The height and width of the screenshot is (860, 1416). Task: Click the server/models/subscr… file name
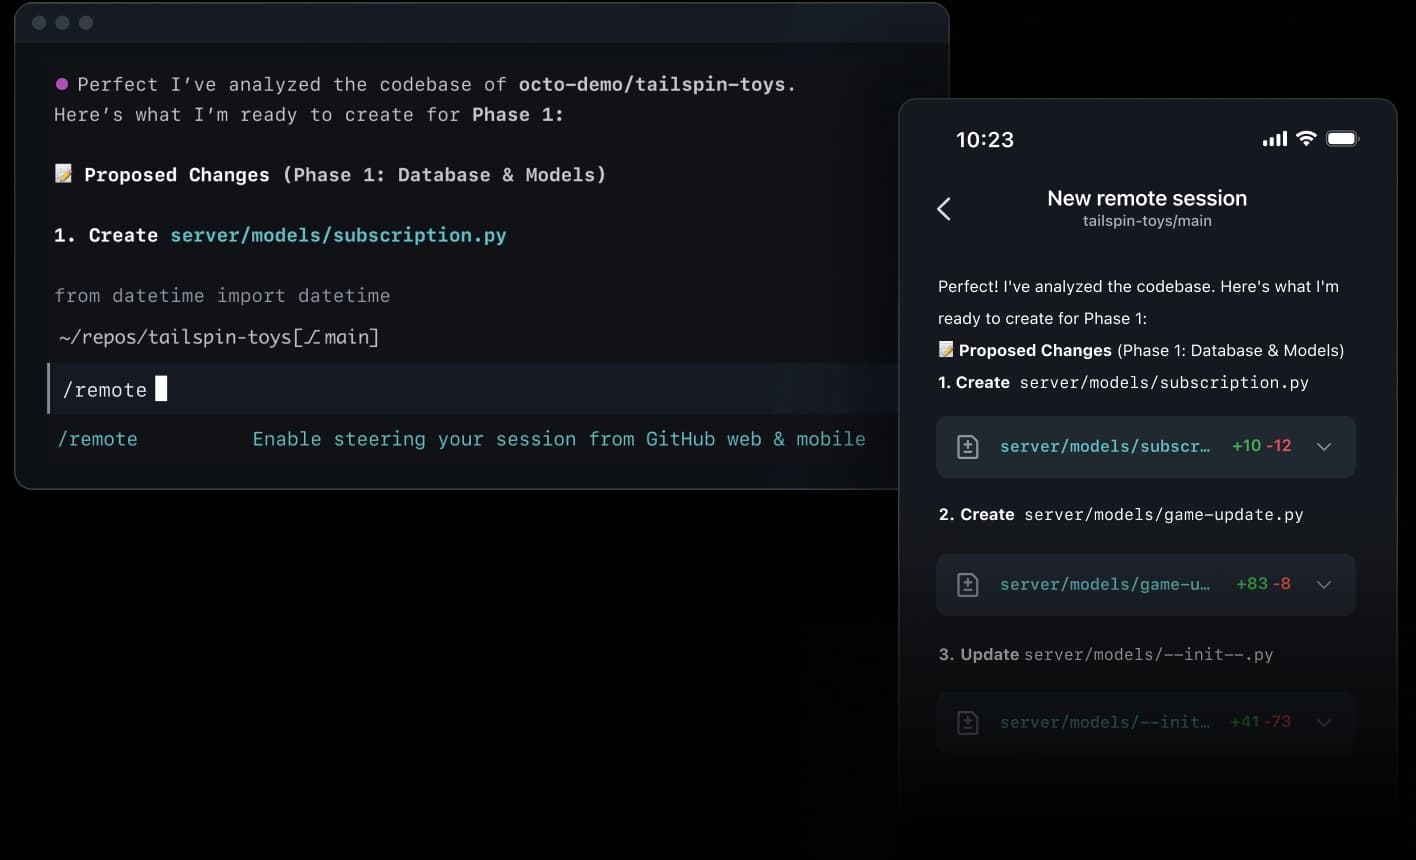point(1105,447)
